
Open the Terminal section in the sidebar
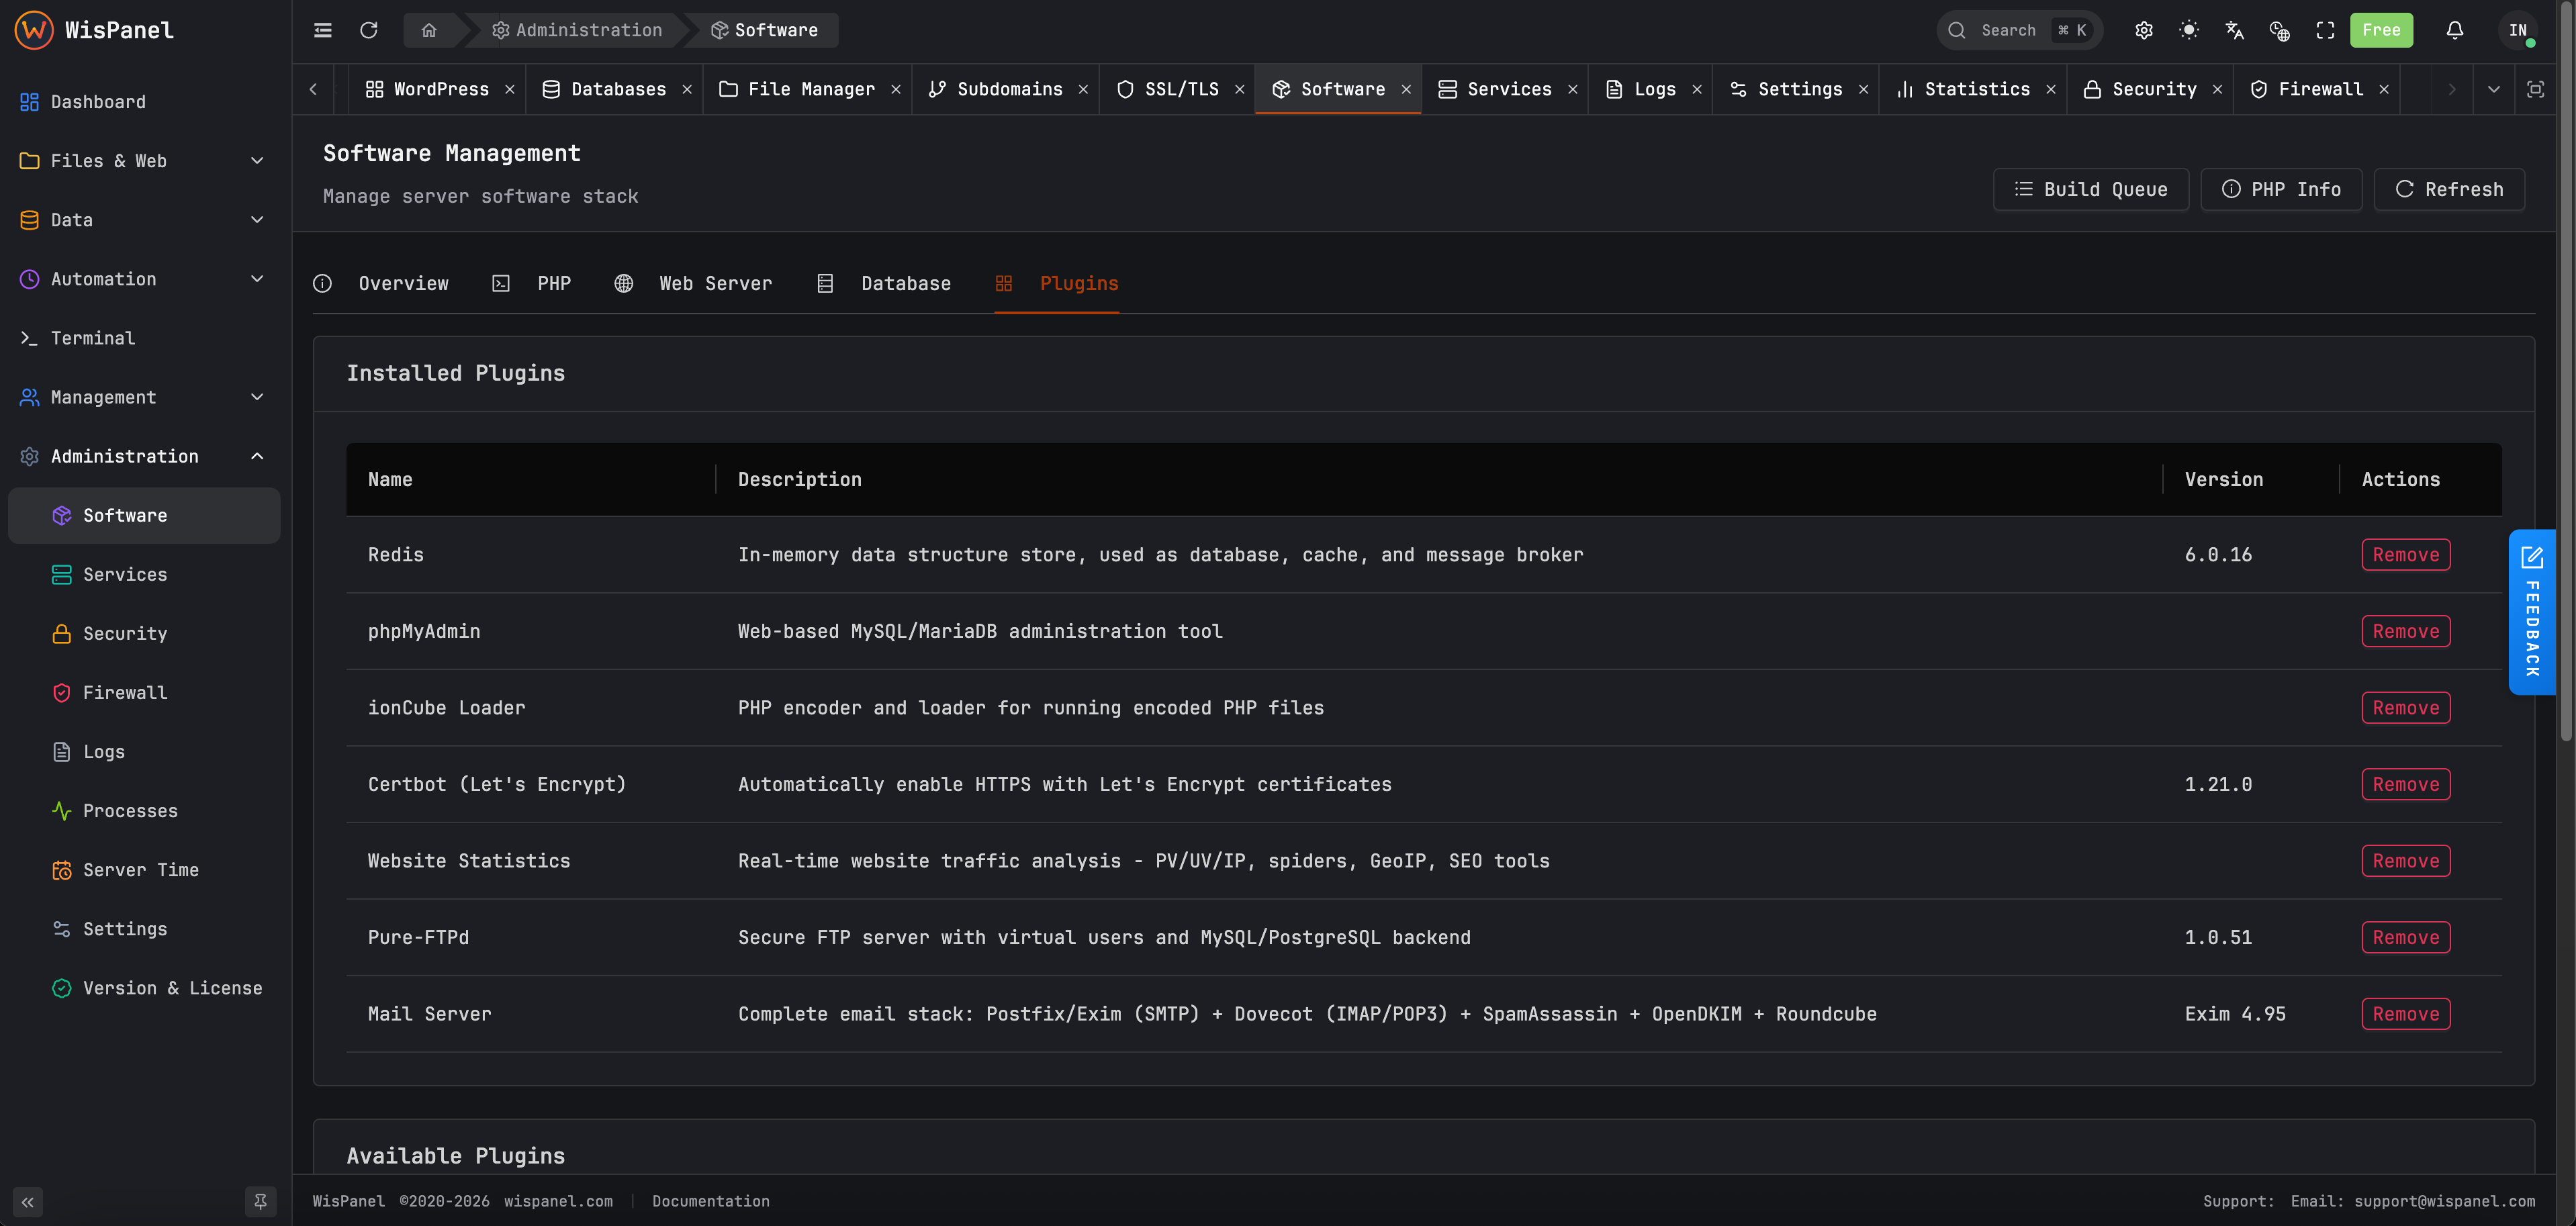pyautogui.click(x=92, y=338)
